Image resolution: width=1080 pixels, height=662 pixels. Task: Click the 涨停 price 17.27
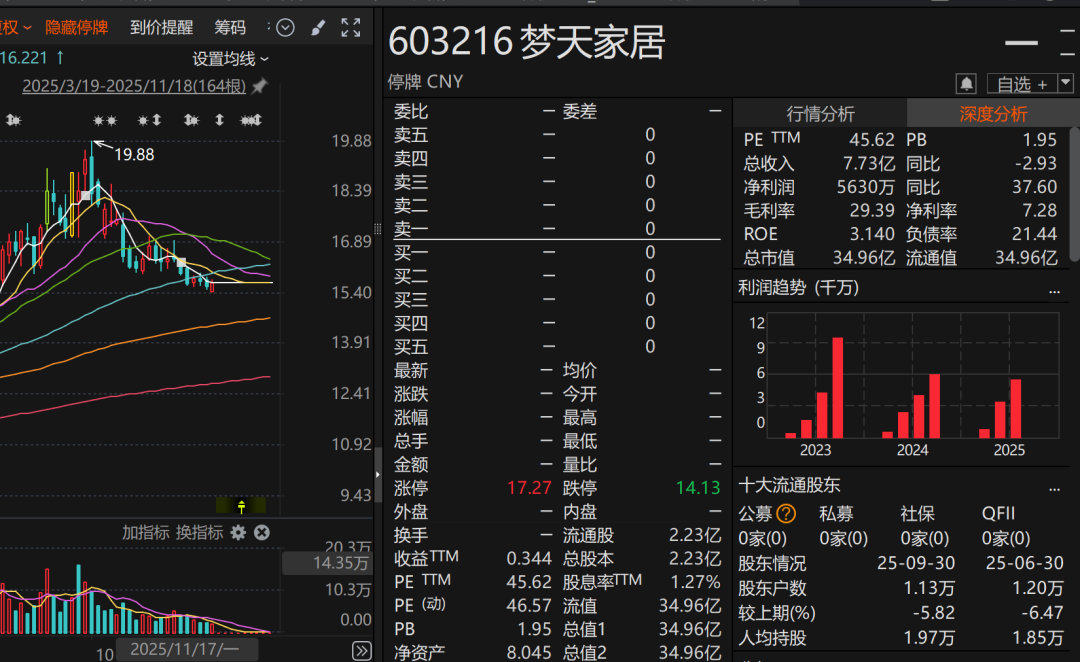[529, 488]
